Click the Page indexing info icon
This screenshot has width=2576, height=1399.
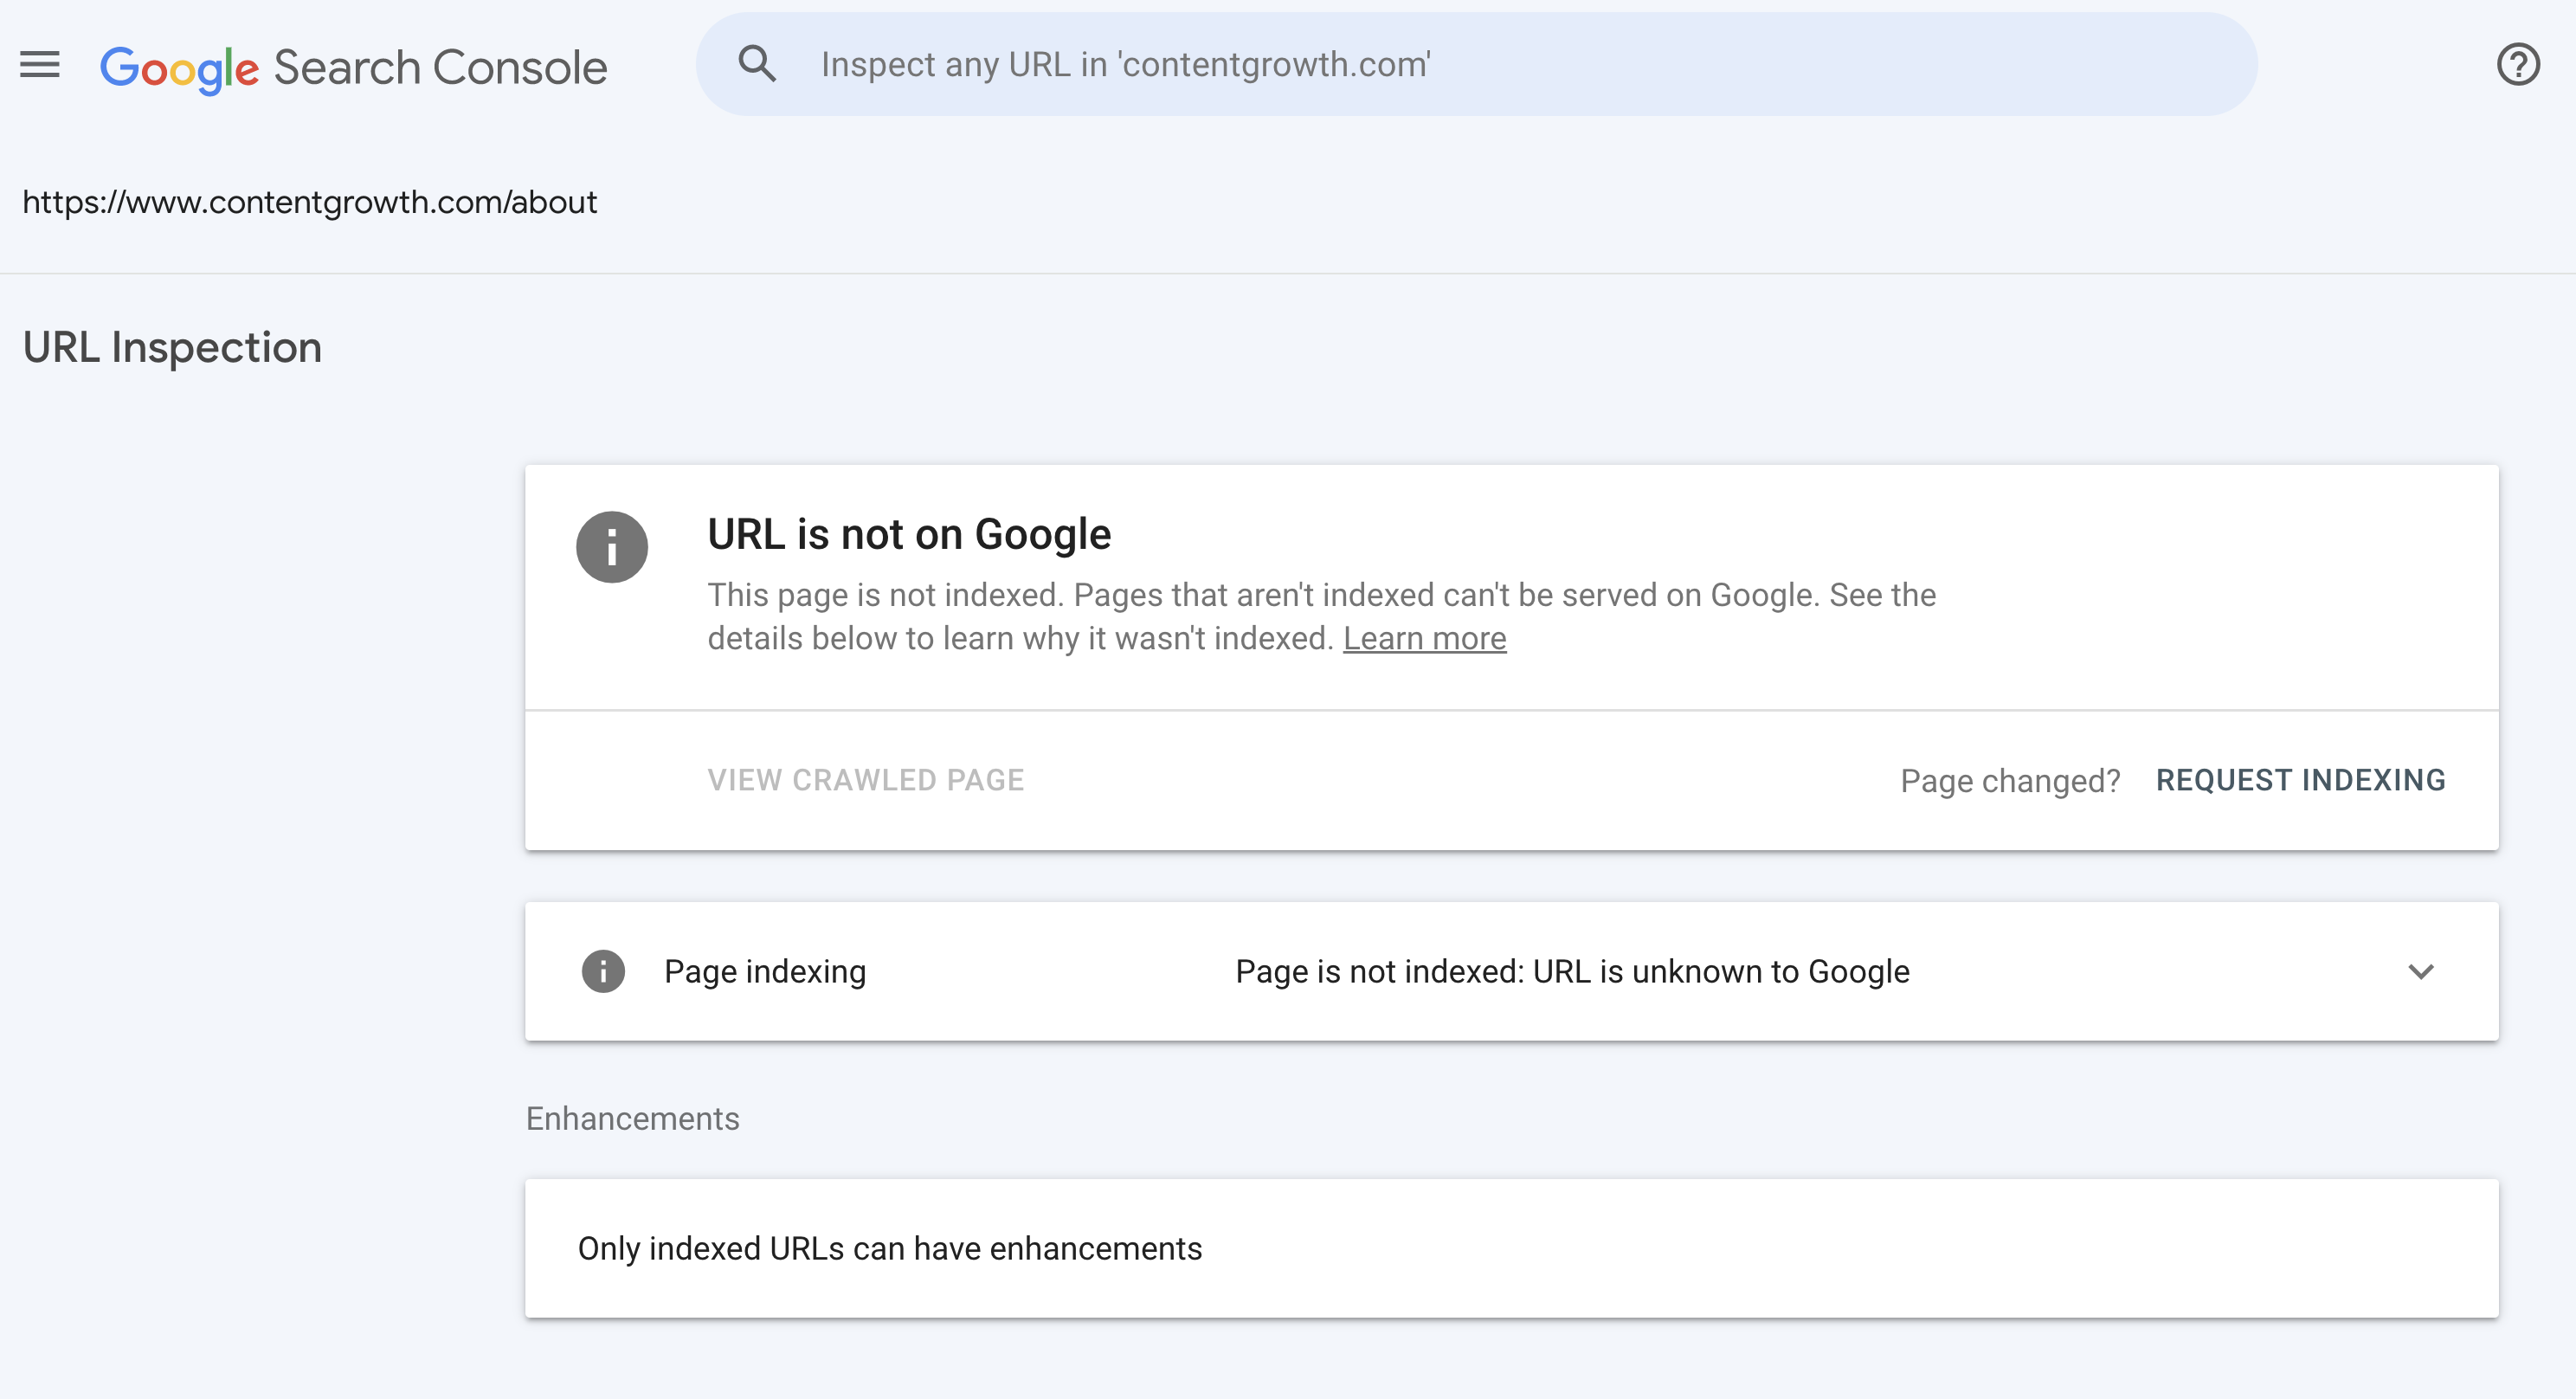[x=603, y=971]
